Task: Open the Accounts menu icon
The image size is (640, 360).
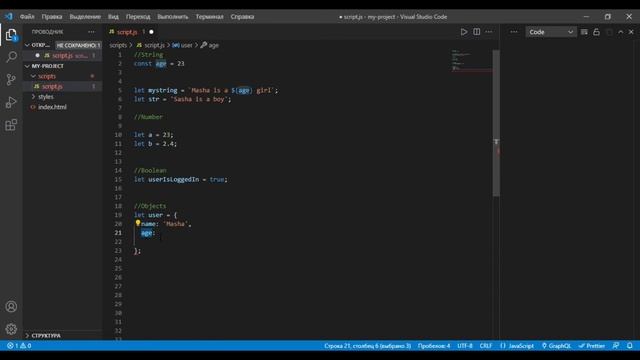Action: click(x=11, y=307)
